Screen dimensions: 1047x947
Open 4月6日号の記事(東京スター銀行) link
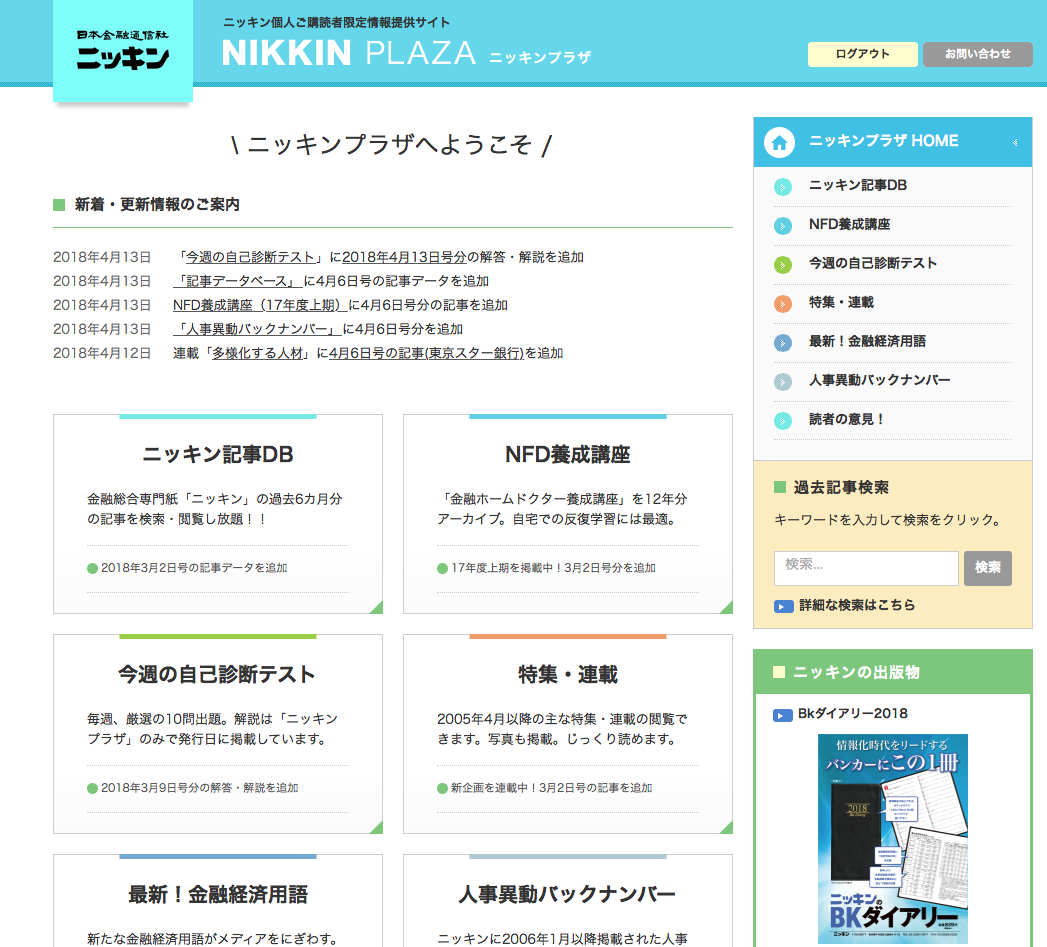tap(426, 353)
